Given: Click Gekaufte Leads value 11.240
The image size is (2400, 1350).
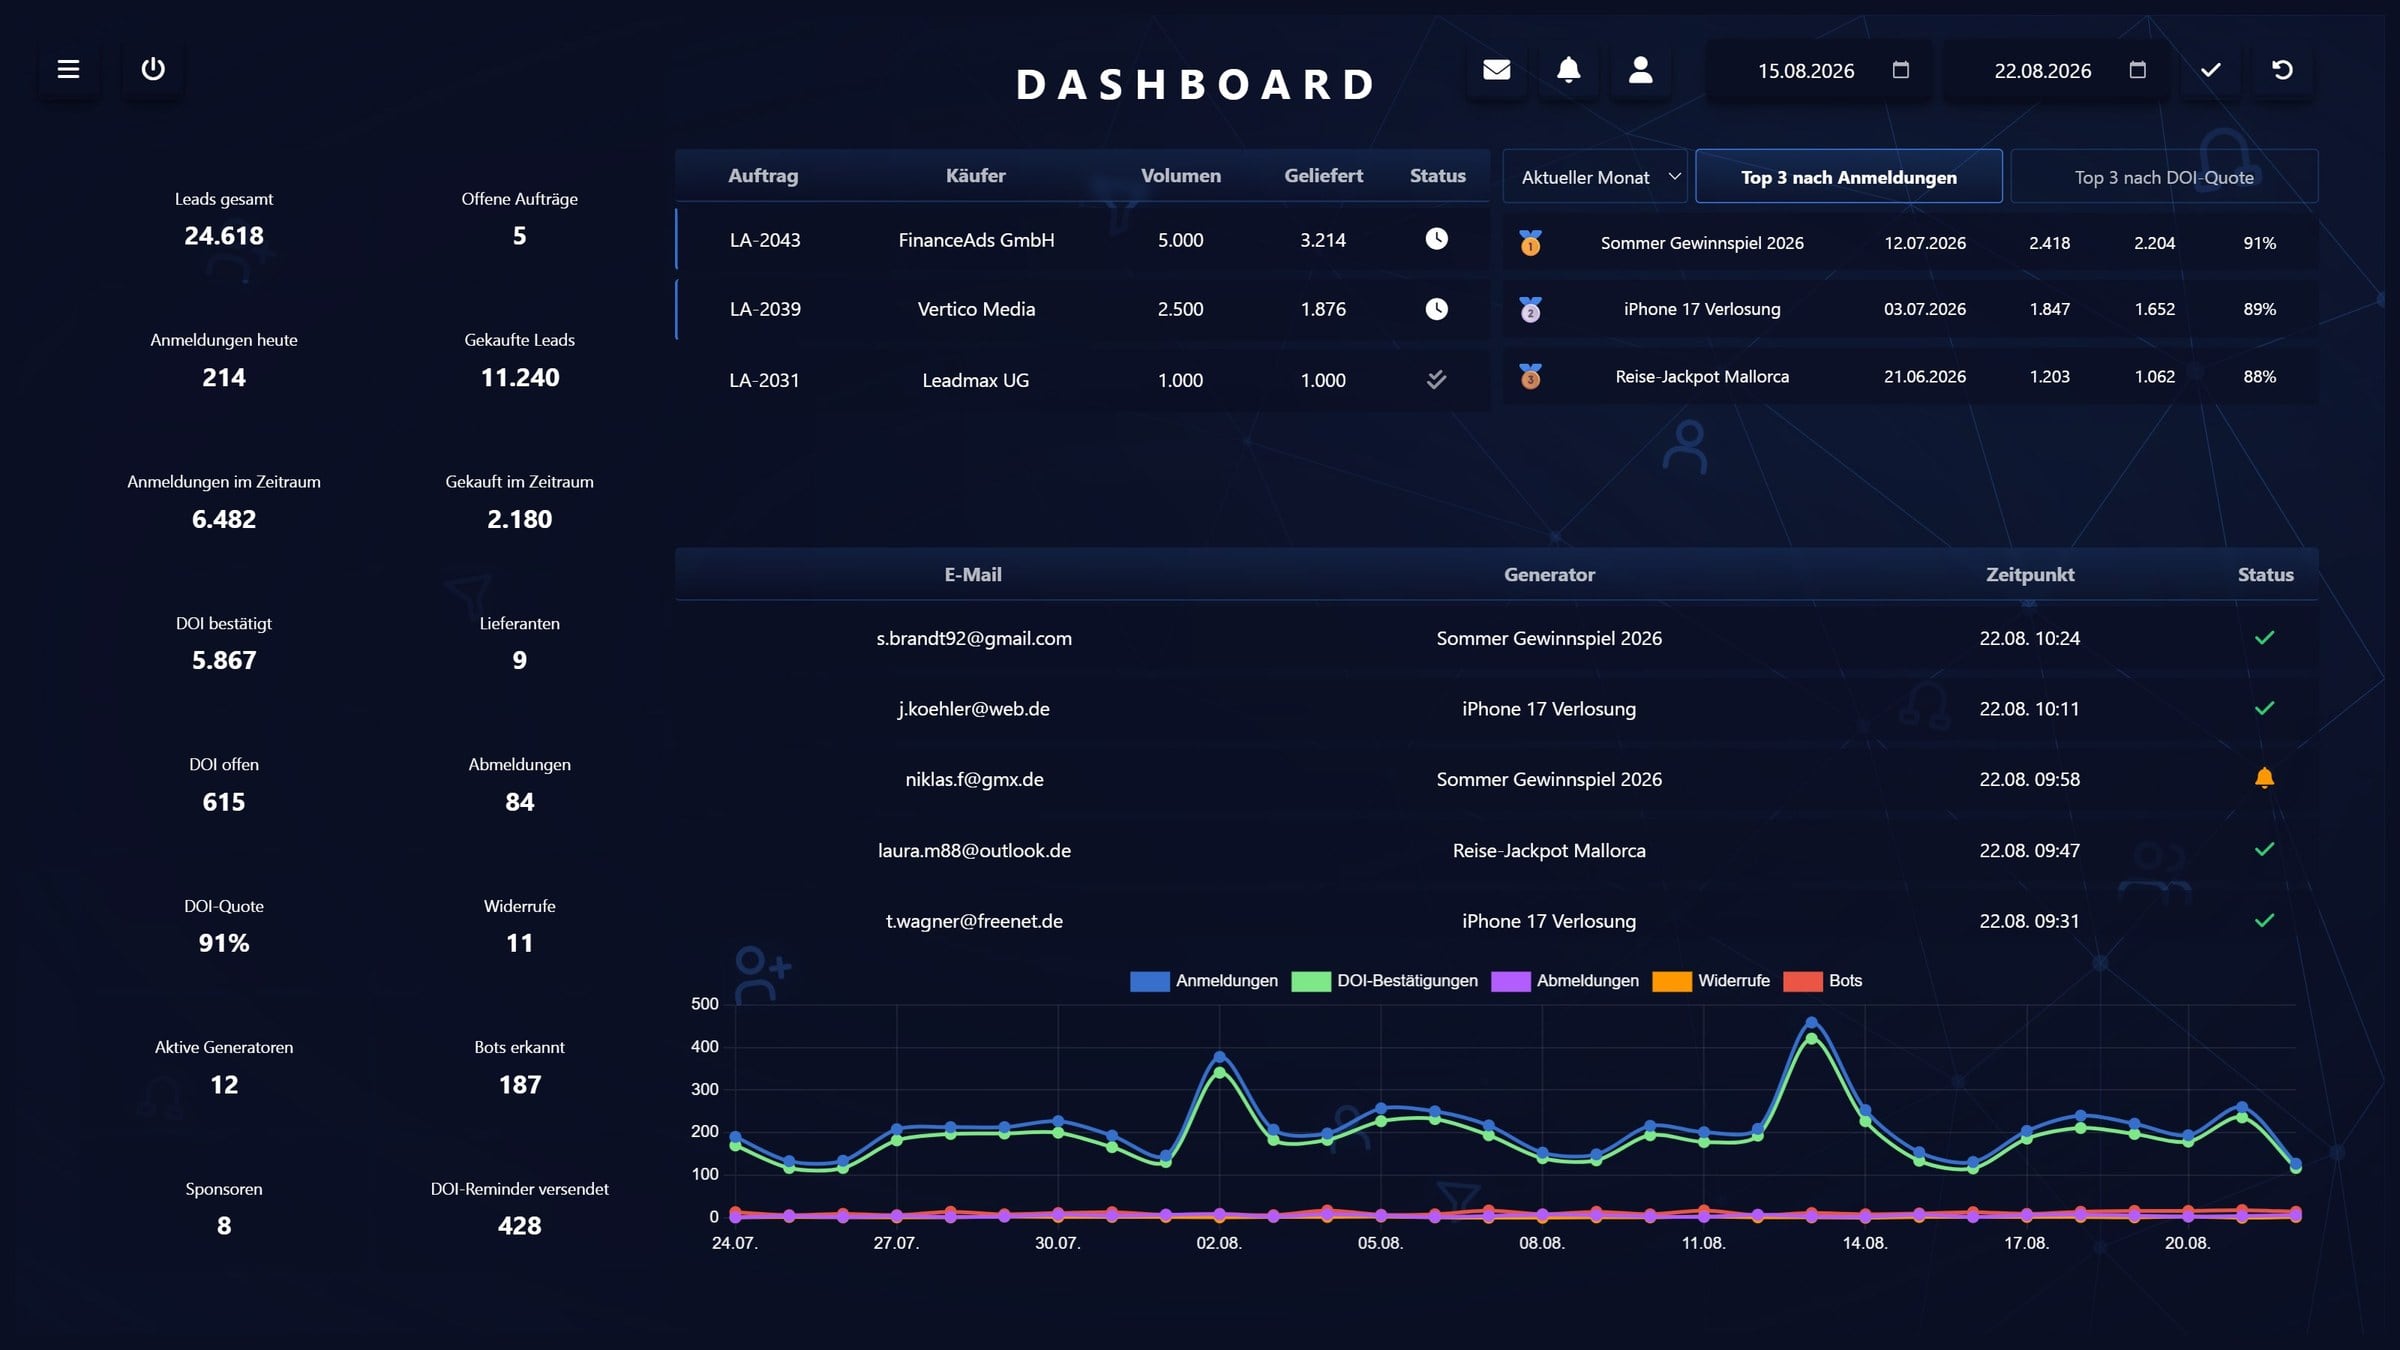Looking at the screenshot, I should pyautogui.click(x=519, y=377).
